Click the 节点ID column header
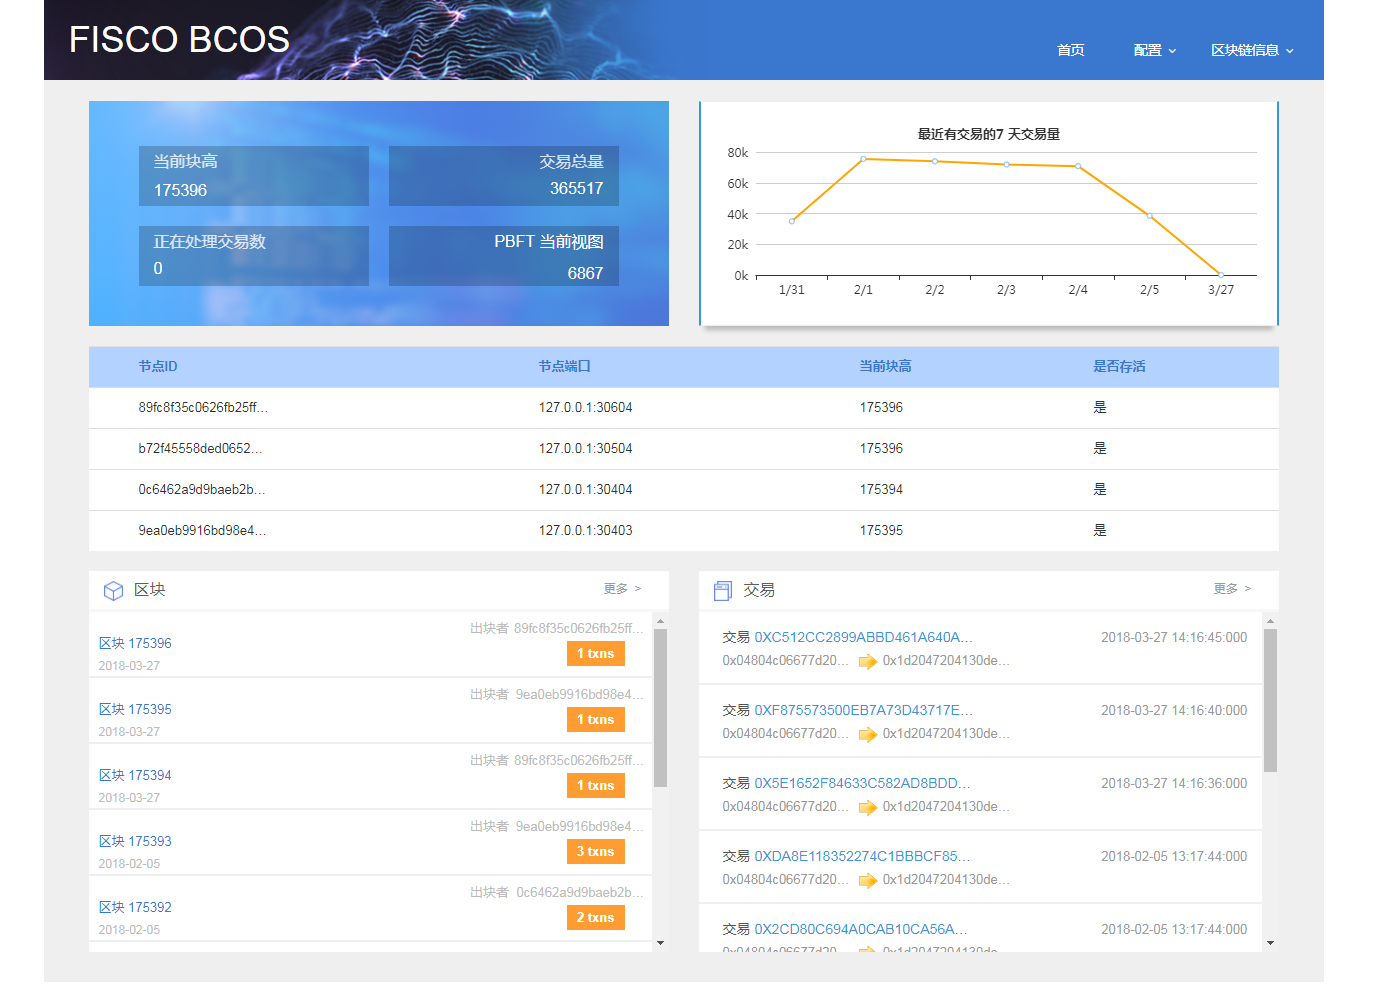The height and width of the screenshot is (989, 1375). point(158,367)
